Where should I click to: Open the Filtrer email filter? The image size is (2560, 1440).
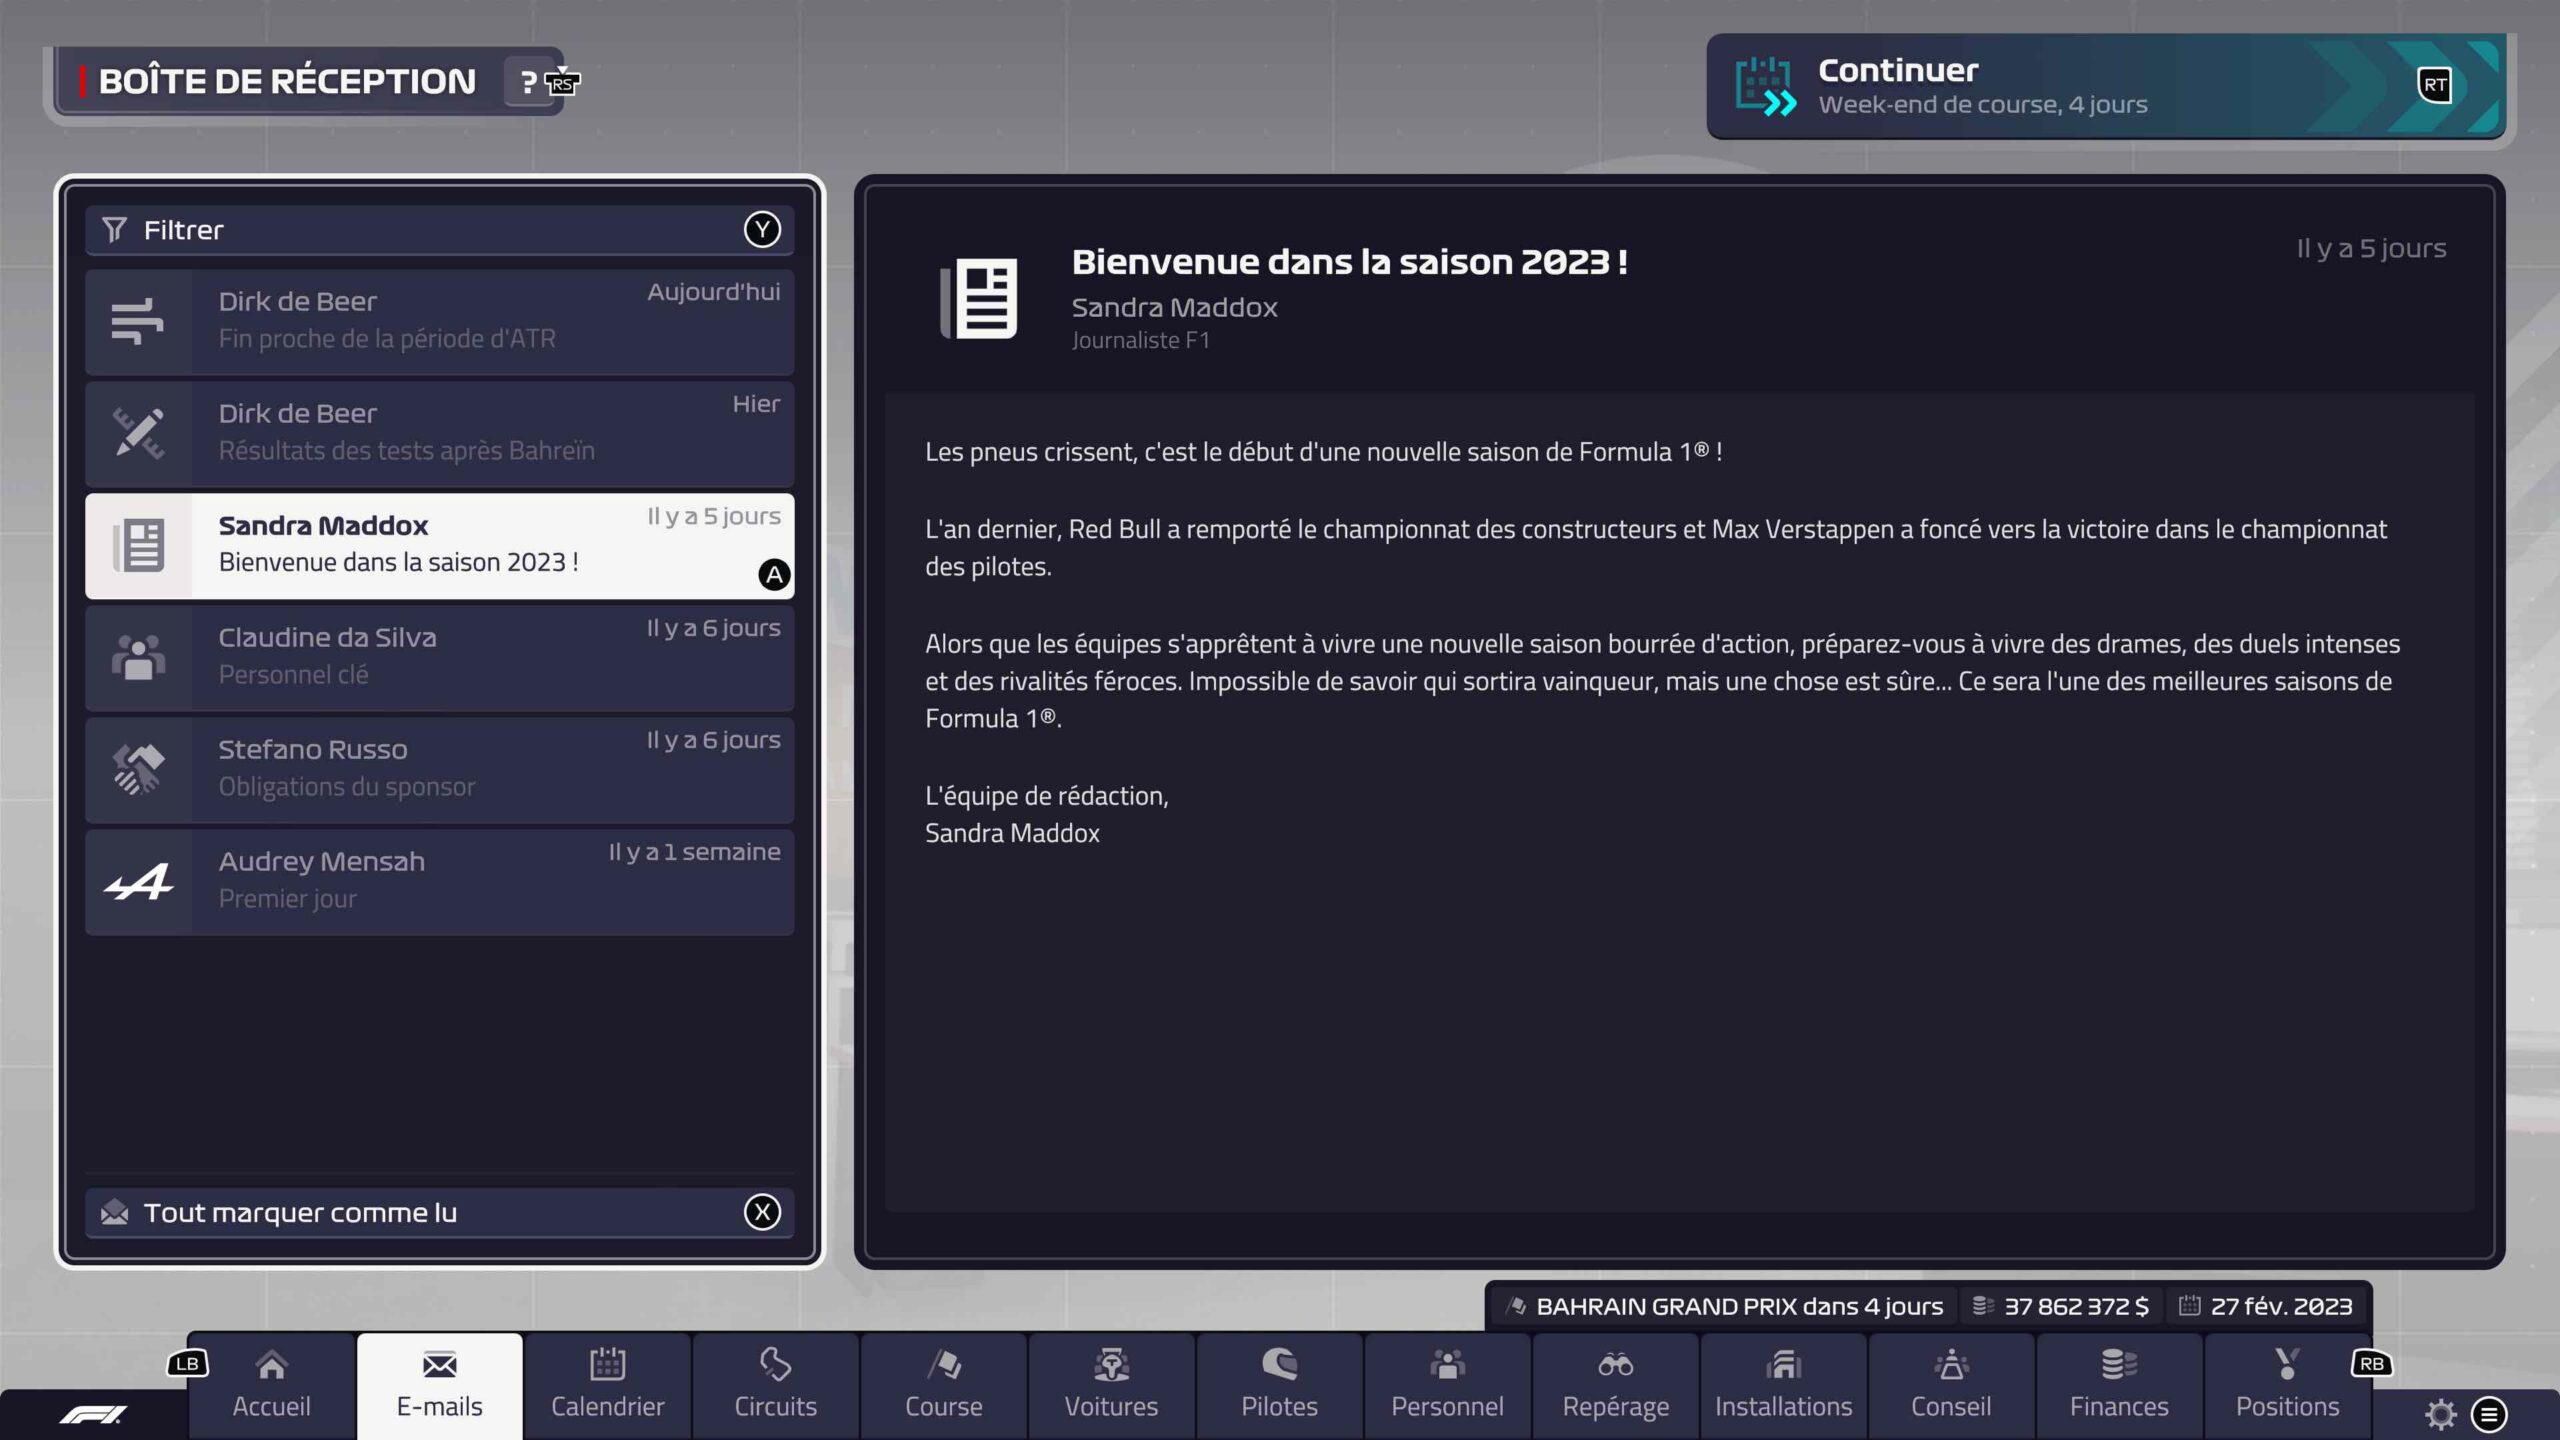pos(440,230)
